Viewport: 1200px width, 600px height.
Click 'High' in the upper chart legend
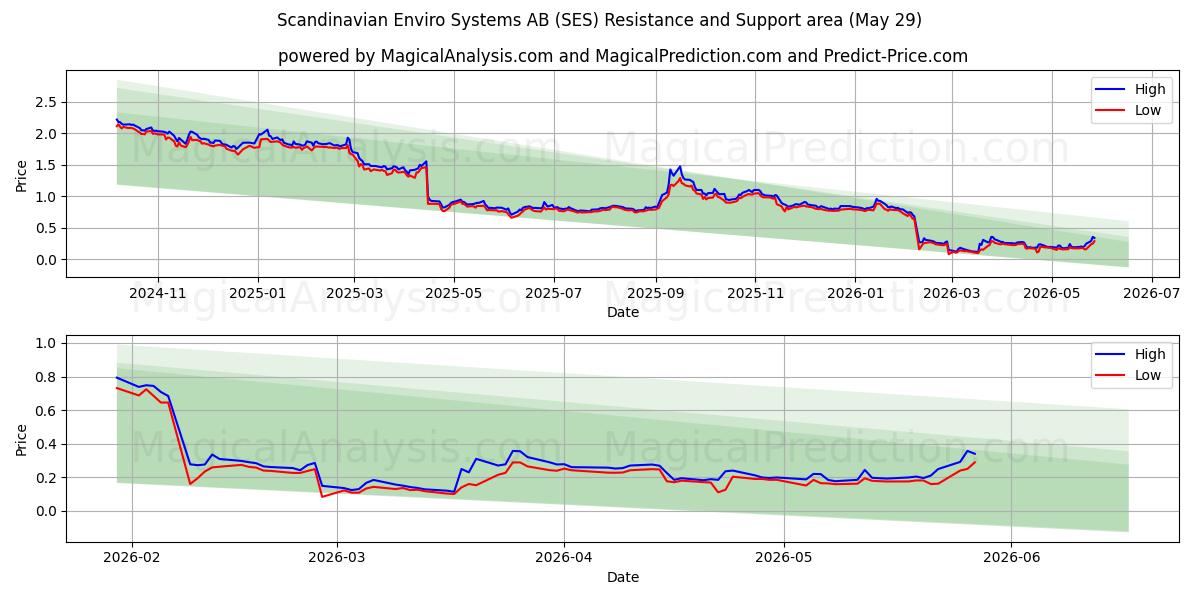coord(1150,89)
